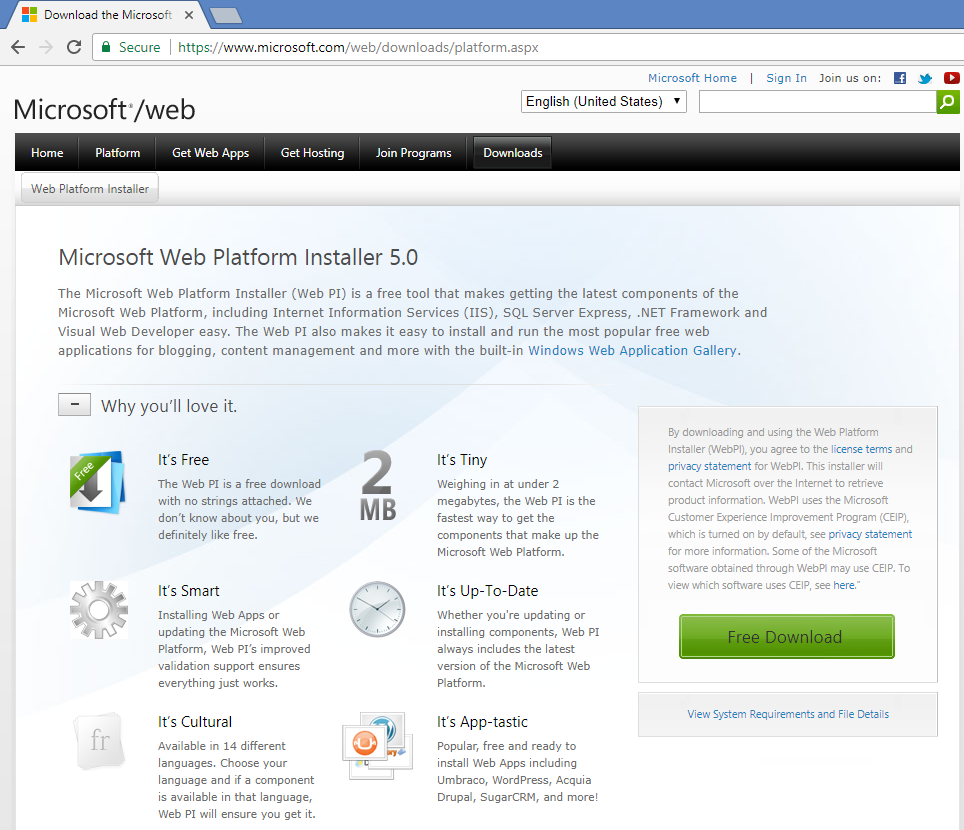Screen dimensions: 964x830
Task: Open the license terms link
Action: (861, 449)
